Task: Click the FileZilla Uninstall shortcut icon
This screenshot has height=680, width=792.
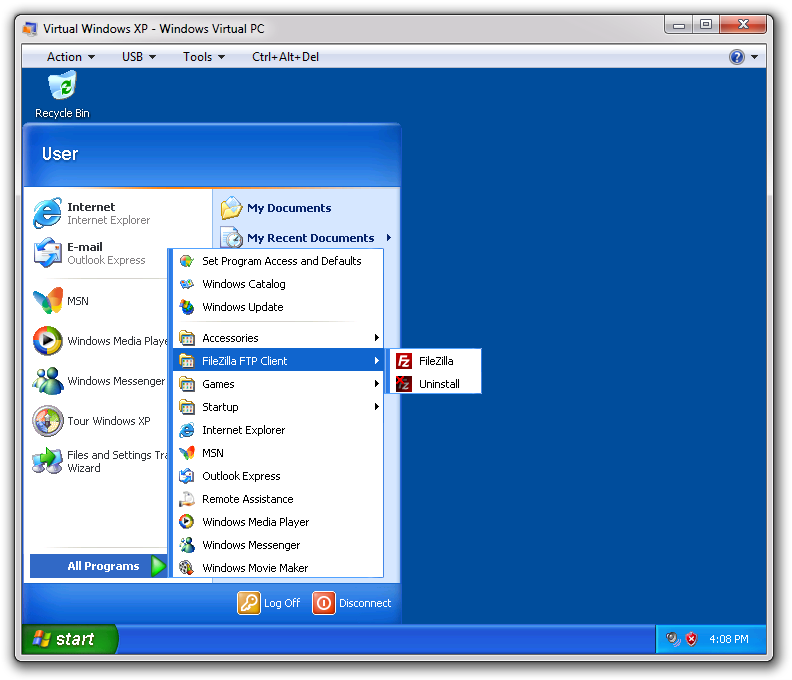Action: coord(404,384)
